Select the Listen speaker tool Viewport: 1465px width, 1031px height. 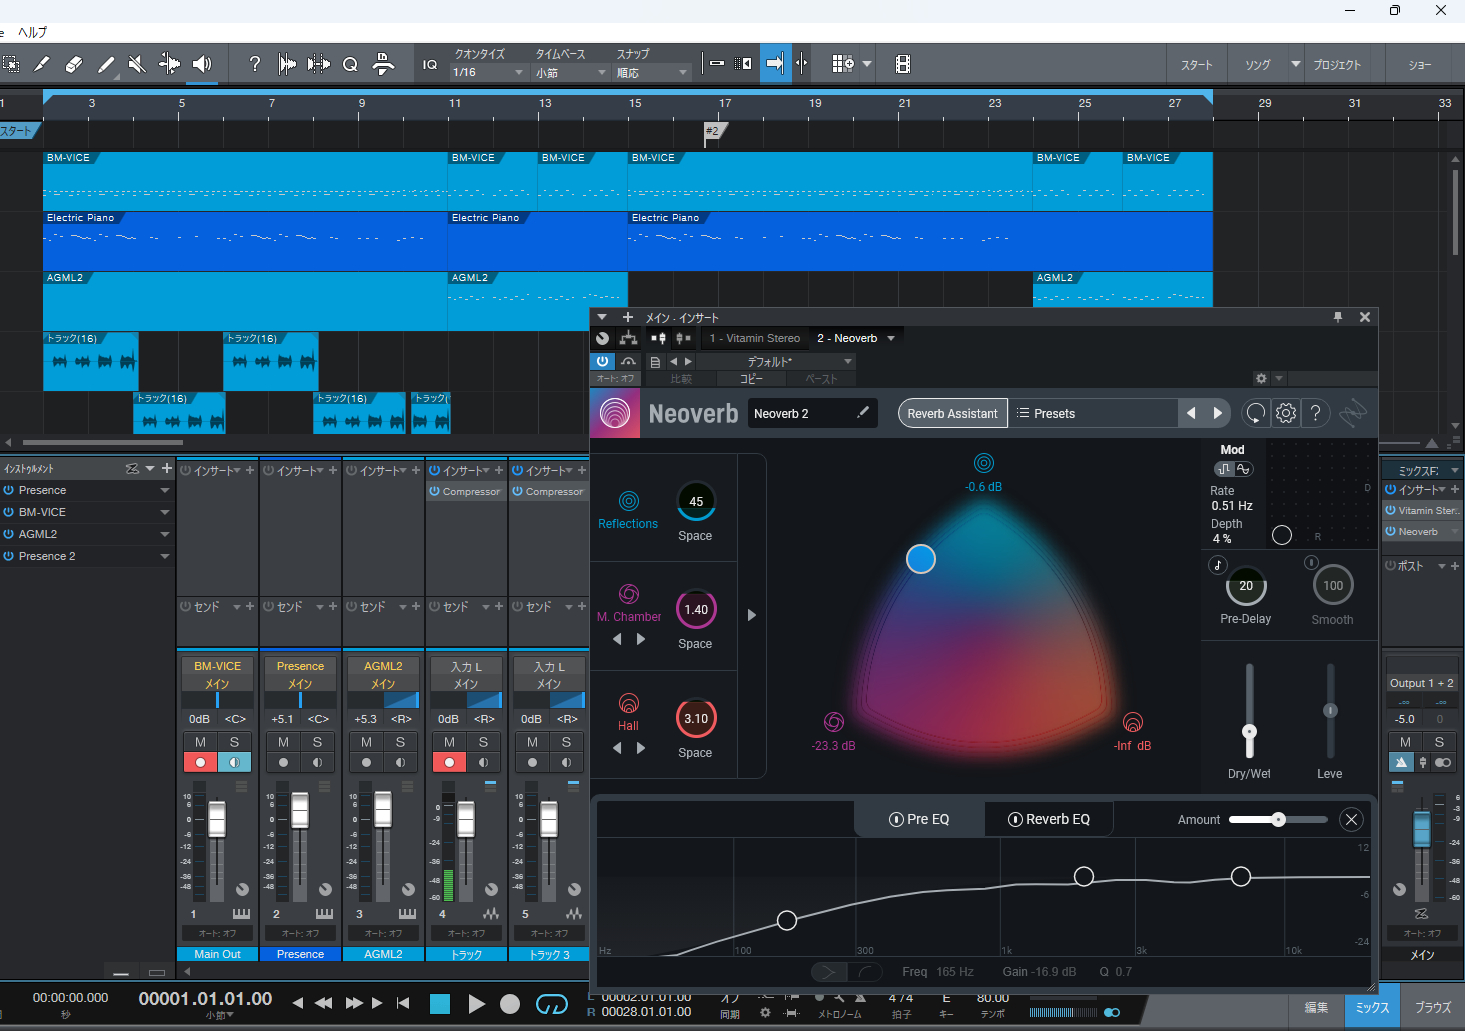click(202, 64)
